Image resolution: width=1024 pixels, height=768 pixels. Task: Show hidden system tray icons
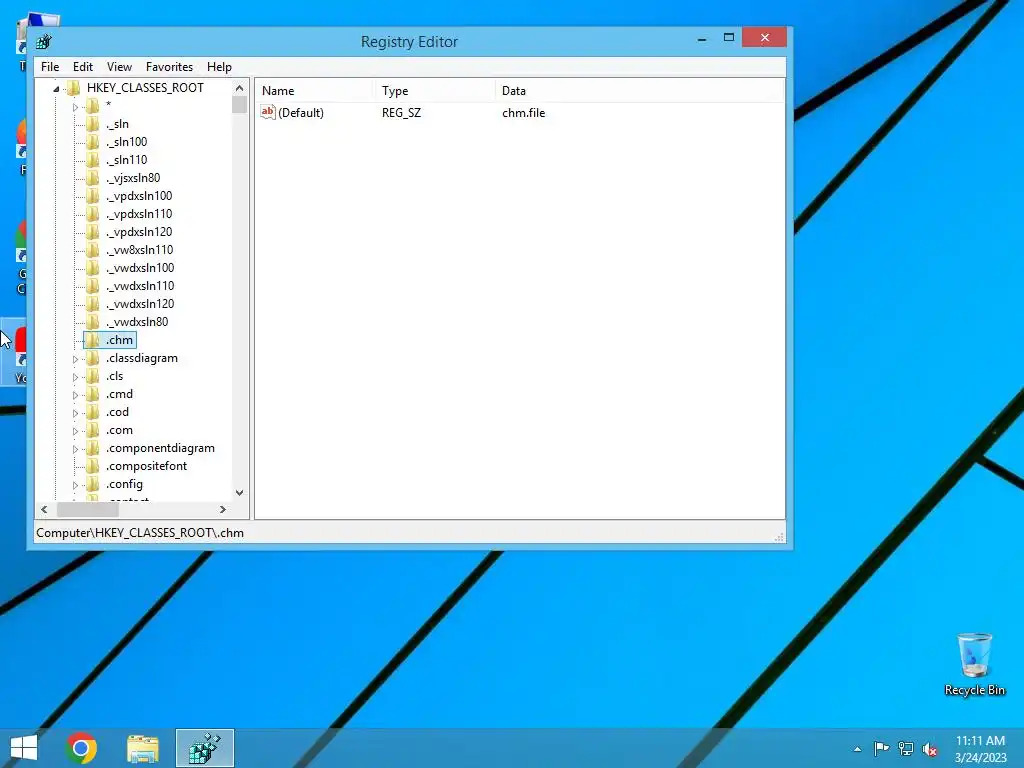[857, 749]
